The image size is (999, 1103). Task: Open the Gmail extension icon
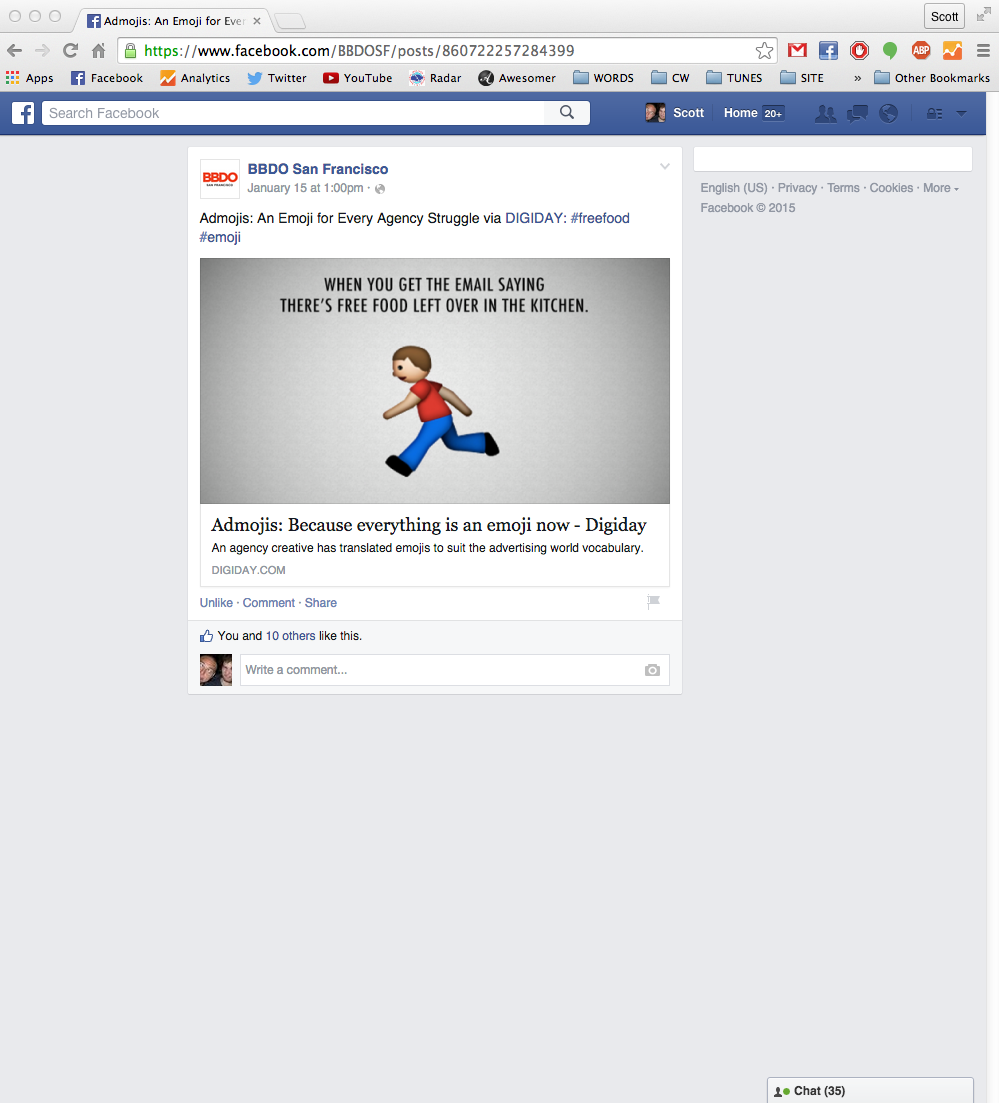coord(797,51)
